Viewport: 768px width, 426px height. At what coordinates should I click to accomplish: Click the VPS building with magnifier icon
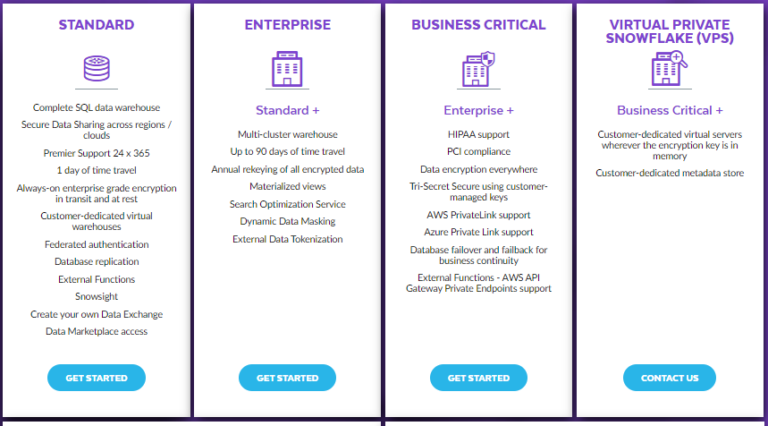tap(669, 69)
